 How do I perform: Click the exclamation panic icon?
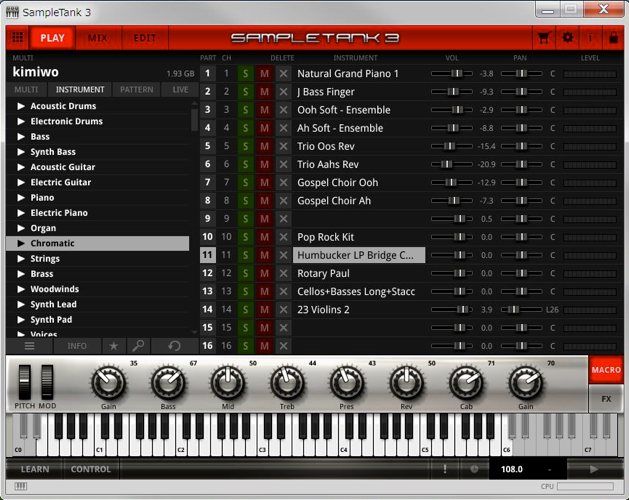click(x=444, y=469)
